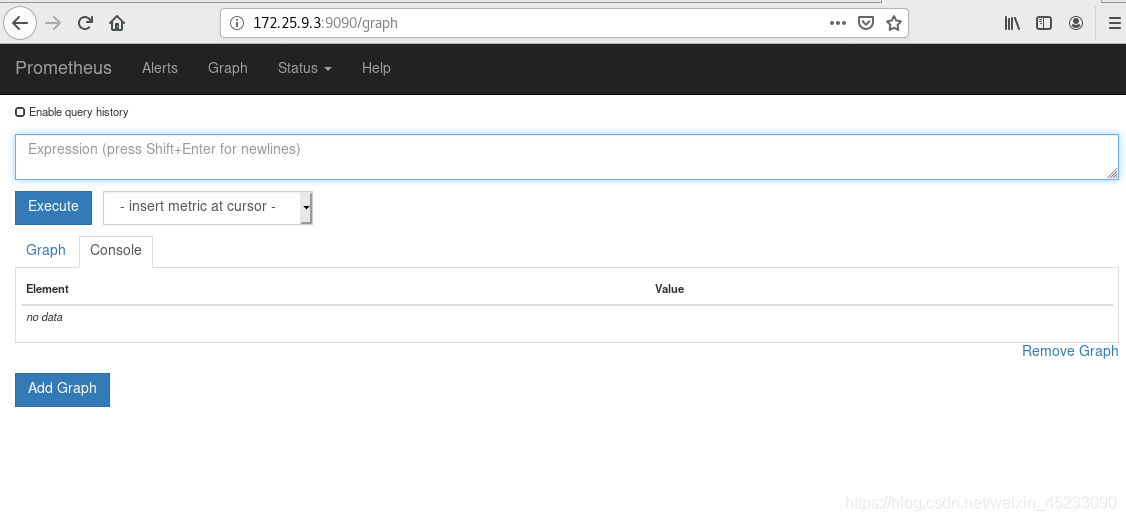Click the browser forward arrow button
This screenshot has width=1126, height=521.
[x=53, y=23]
